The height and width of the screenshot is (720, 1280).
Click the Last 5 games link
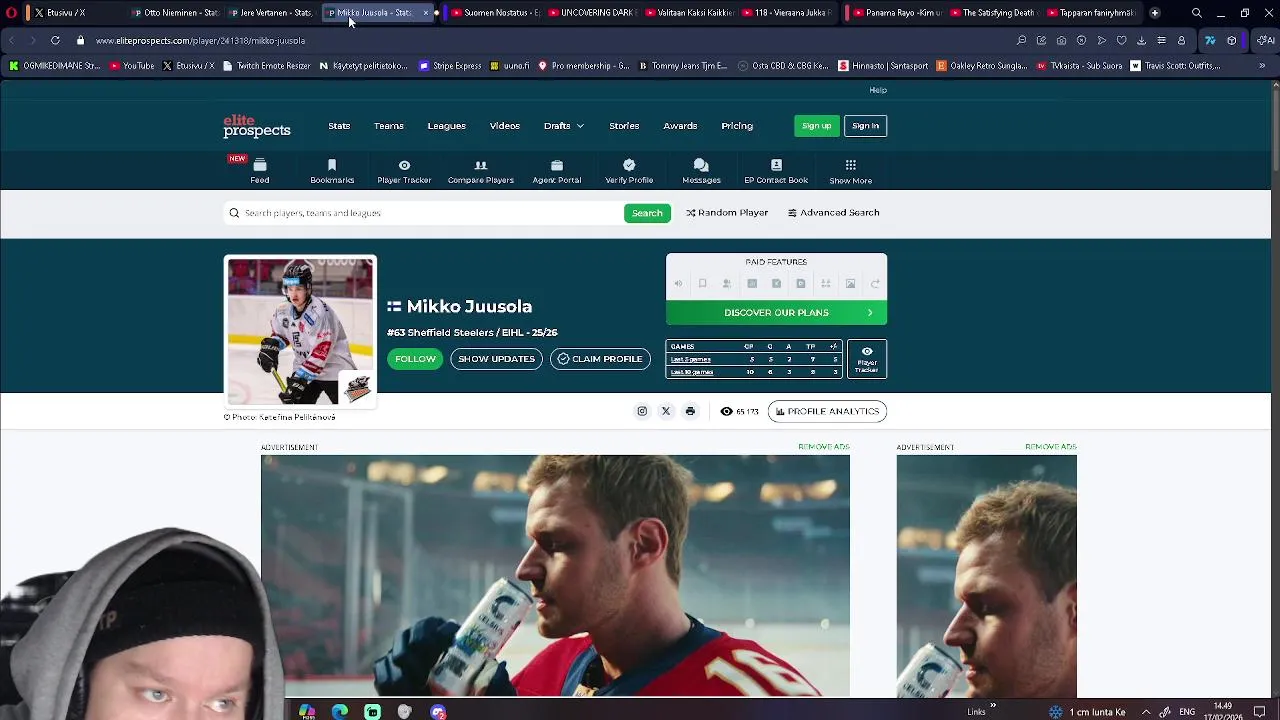coord(691,359)
